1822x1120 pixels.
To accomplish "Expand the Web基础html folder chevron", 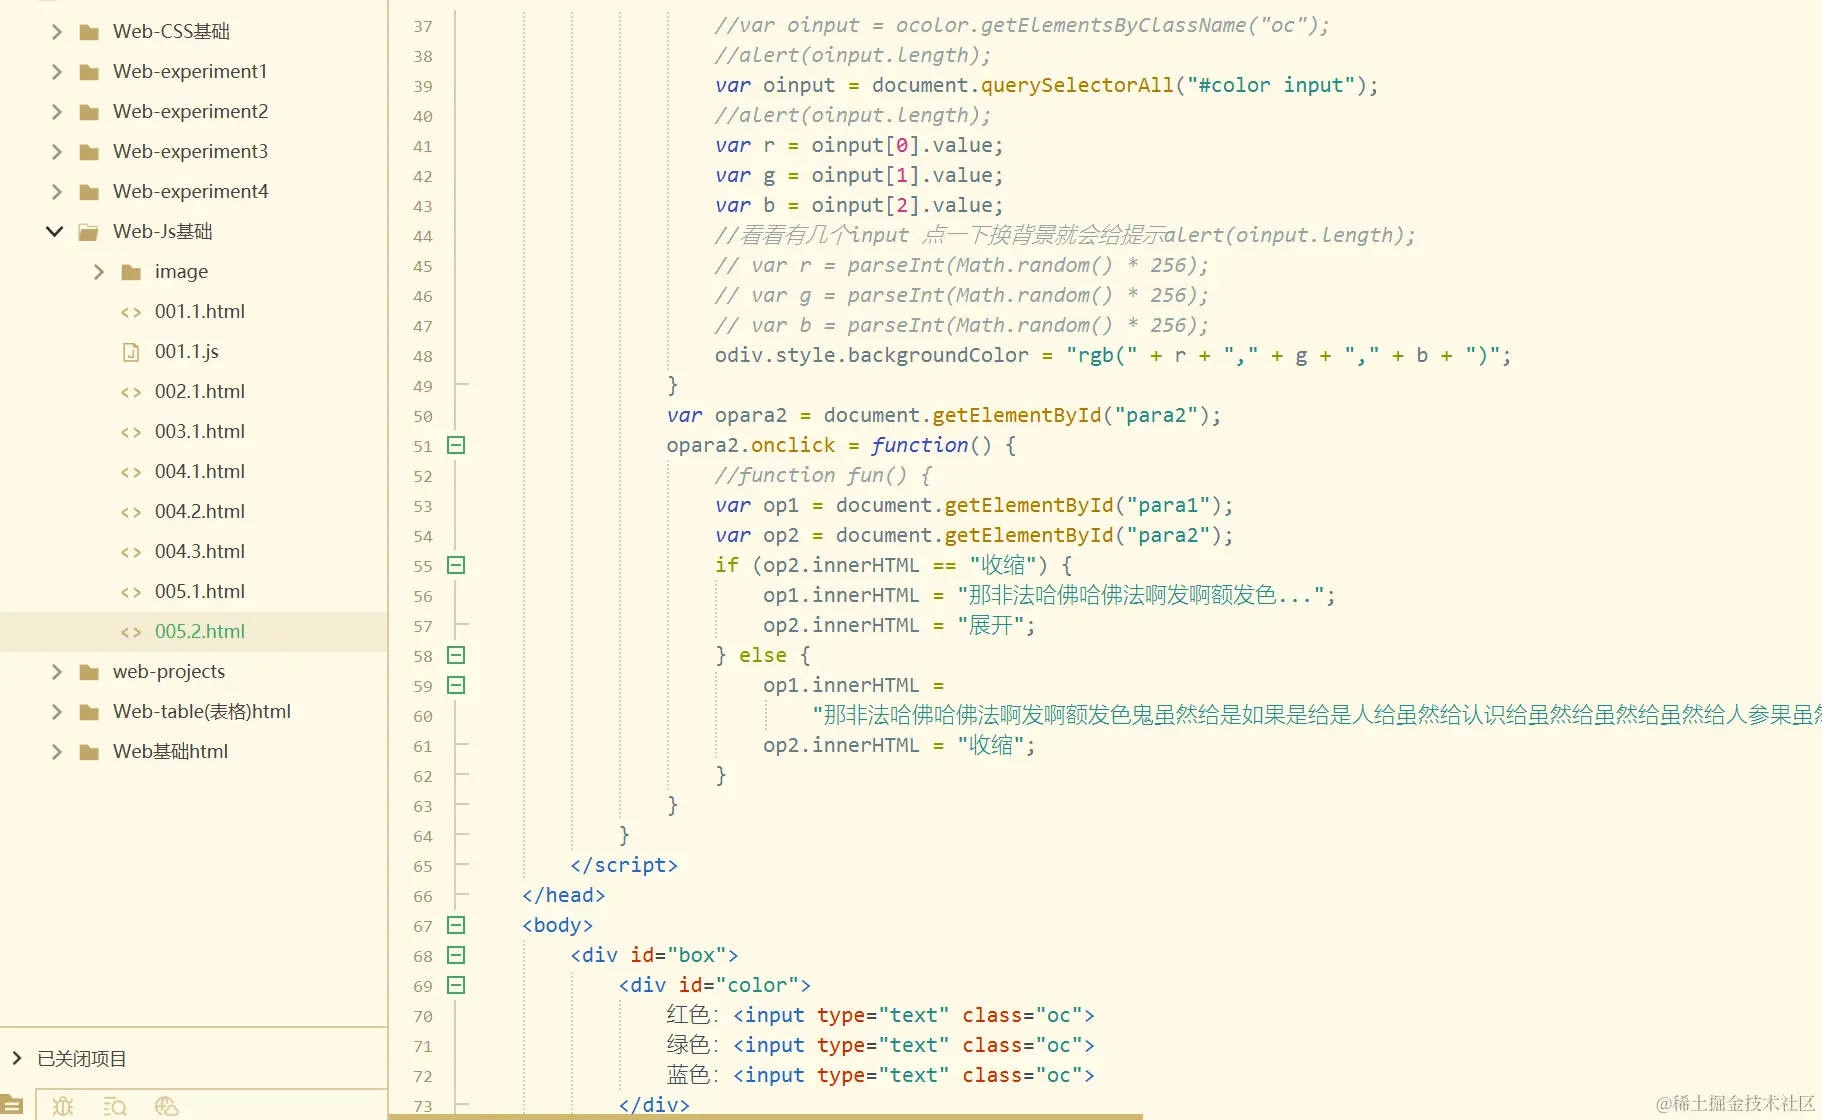I will tap(56, 752).
